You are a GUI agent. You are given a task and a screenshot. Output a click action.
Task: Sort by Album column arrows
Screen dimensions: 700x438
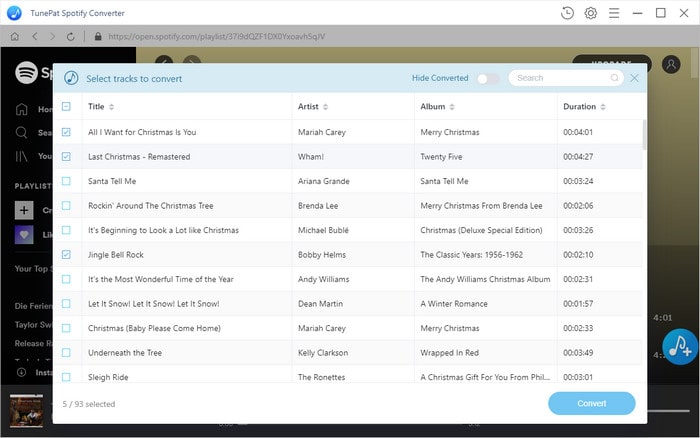[452, 107]
